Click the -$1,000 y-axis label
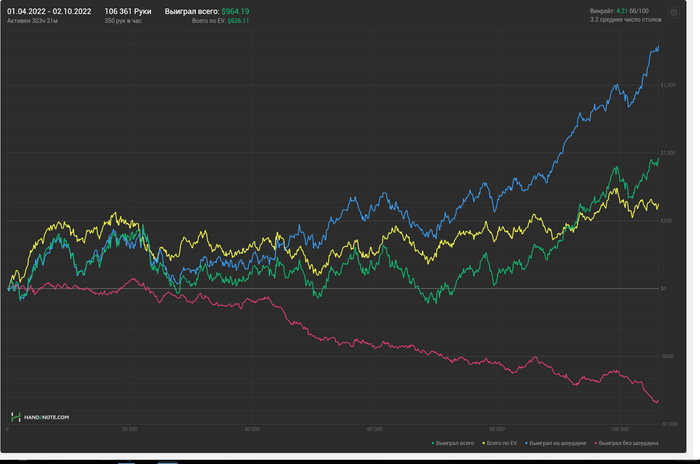Viewport: 700px width, 464px height. (669, 424)
